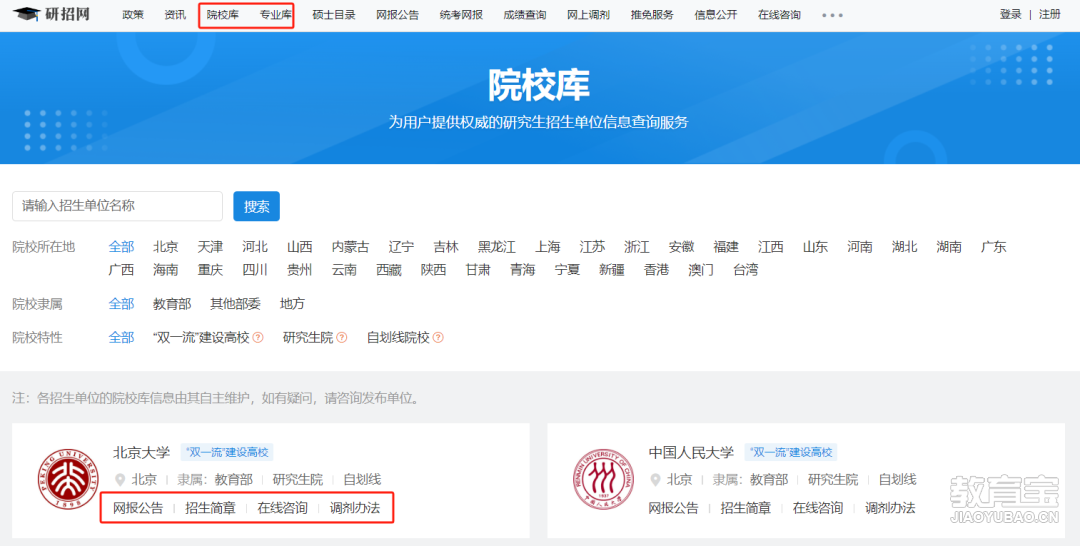This screenshot has height=546, width=1080.
Task: Filter schools by 河北
Action: coord(255,246)
